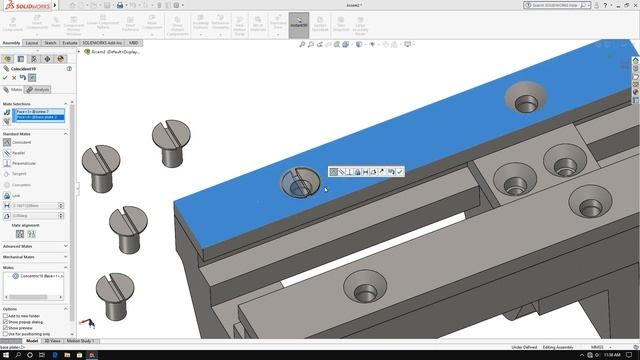Click Perpendicular in the mate popup toolbar
Viewport: 640px width, 360px height.
(x=349, y=172)
